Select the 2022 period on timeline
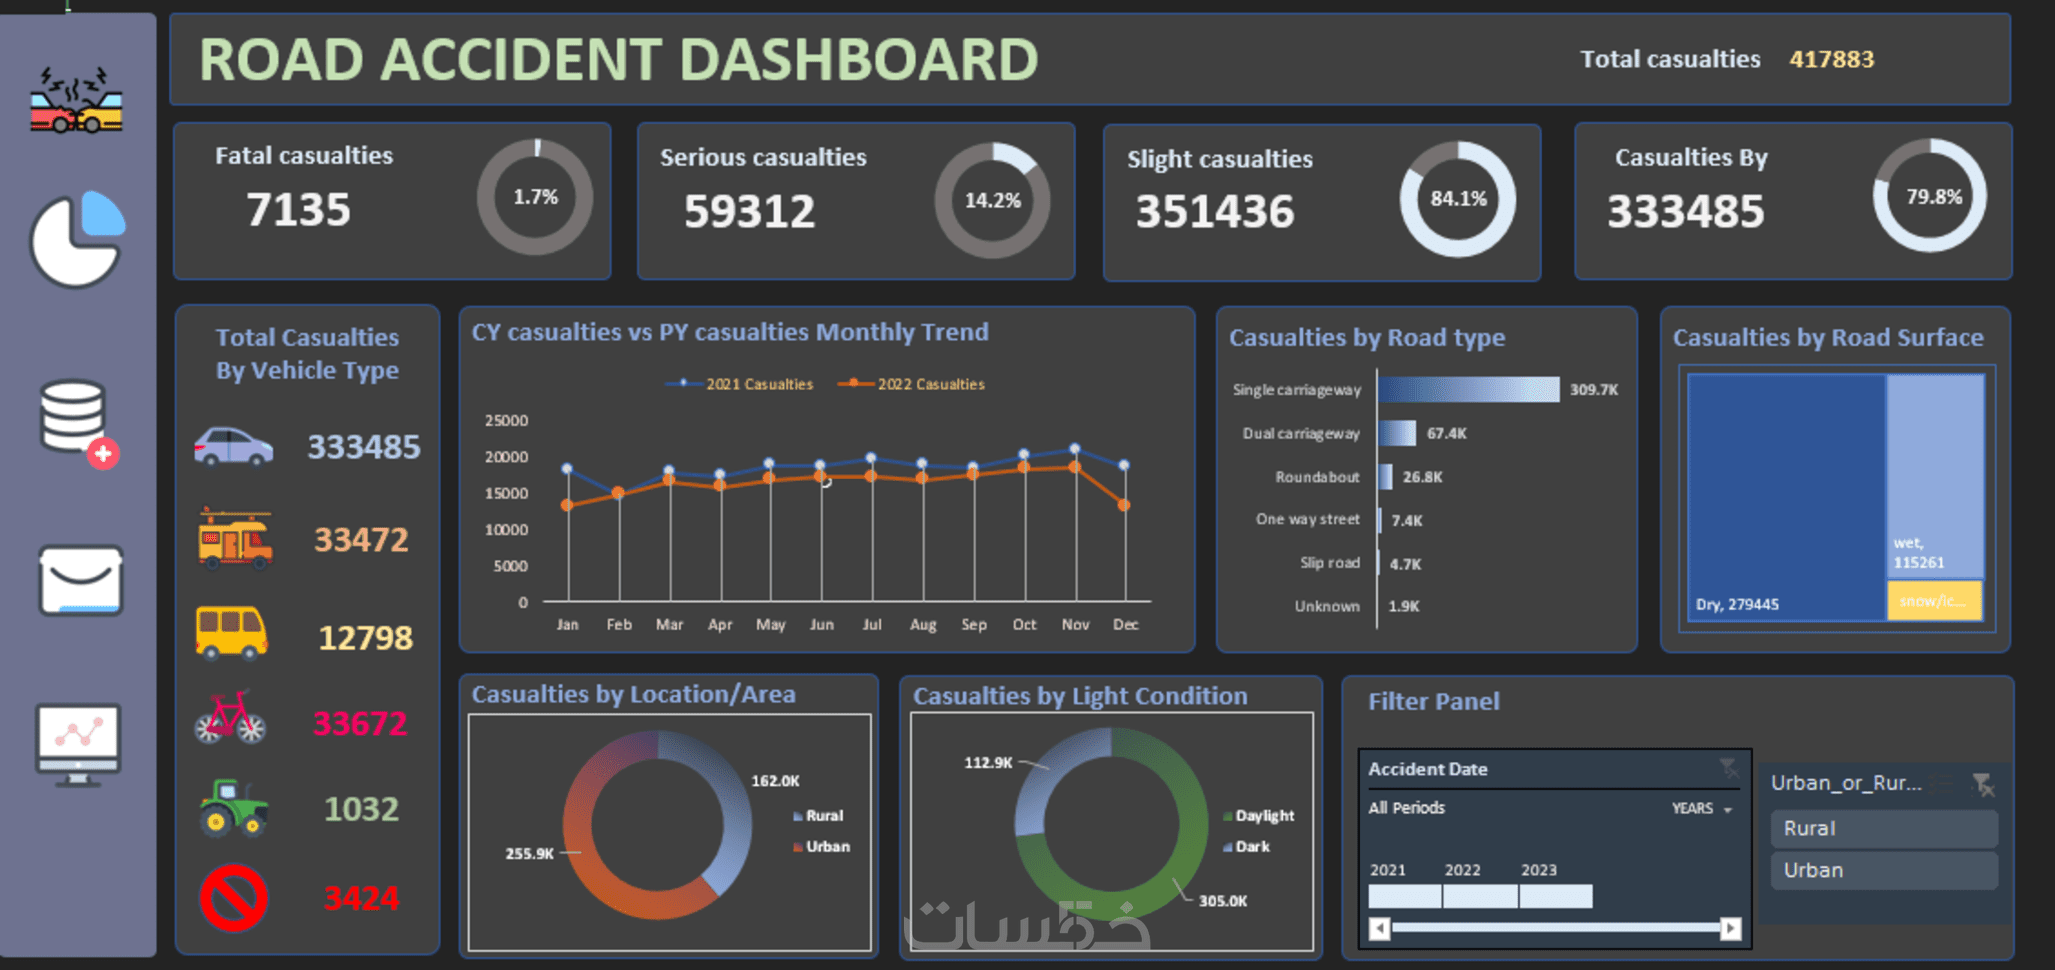Screen dimensions: 2055x970 coord(1480,896)
